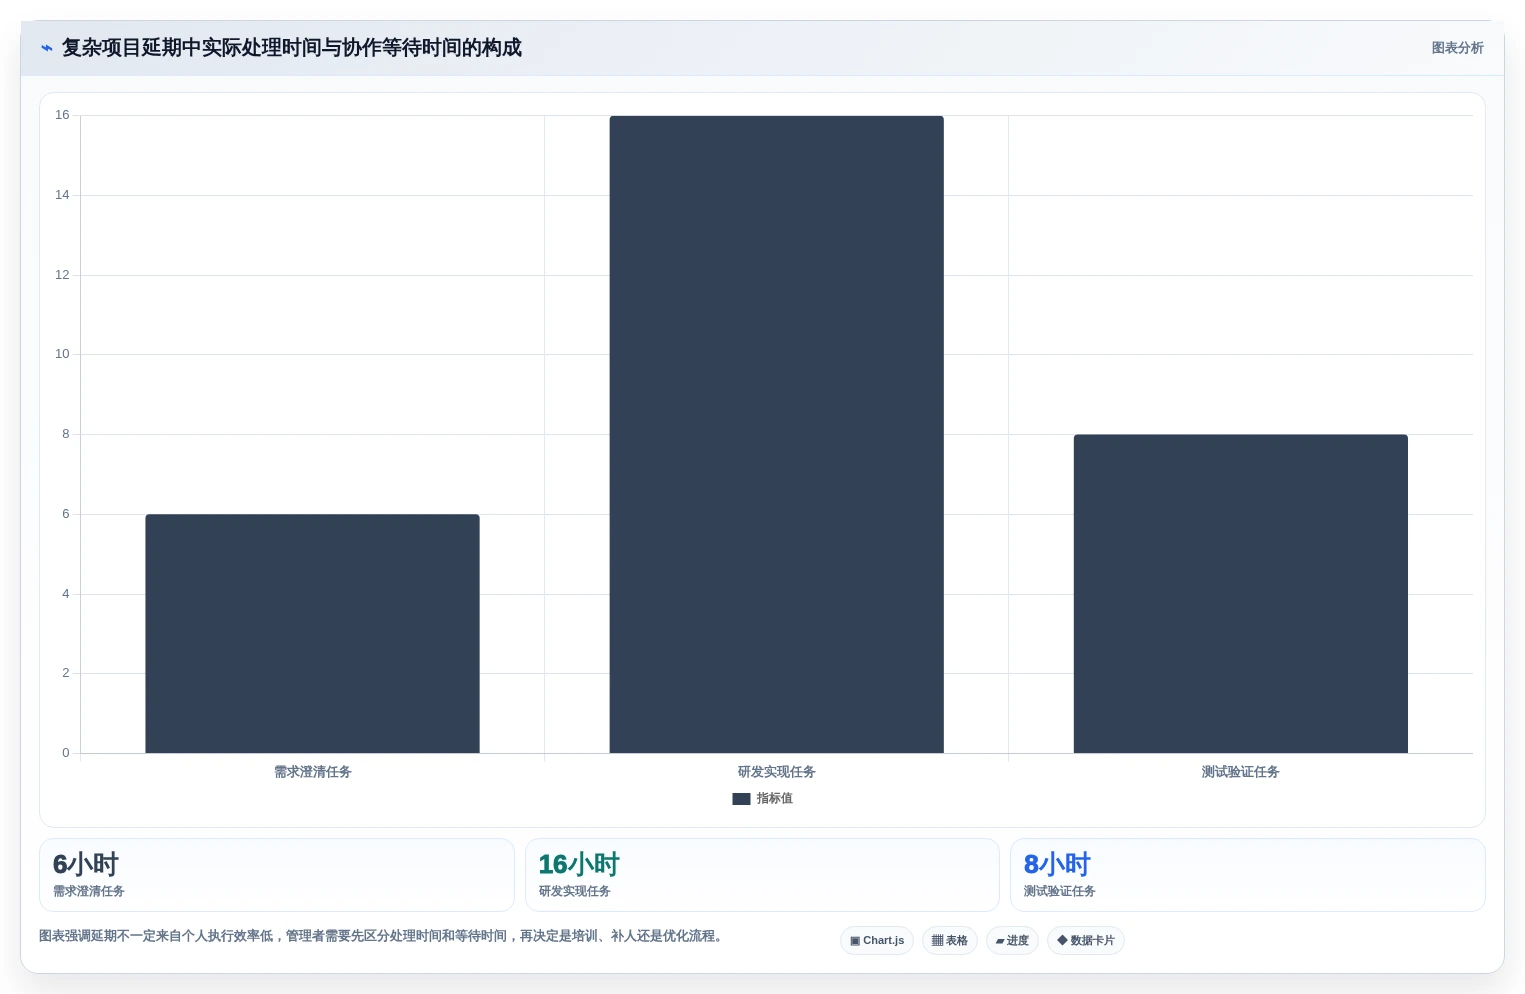Click the y-axis value 16
Image resolution: width=1525 pixels, height=994 pixels.
(62, 115)
